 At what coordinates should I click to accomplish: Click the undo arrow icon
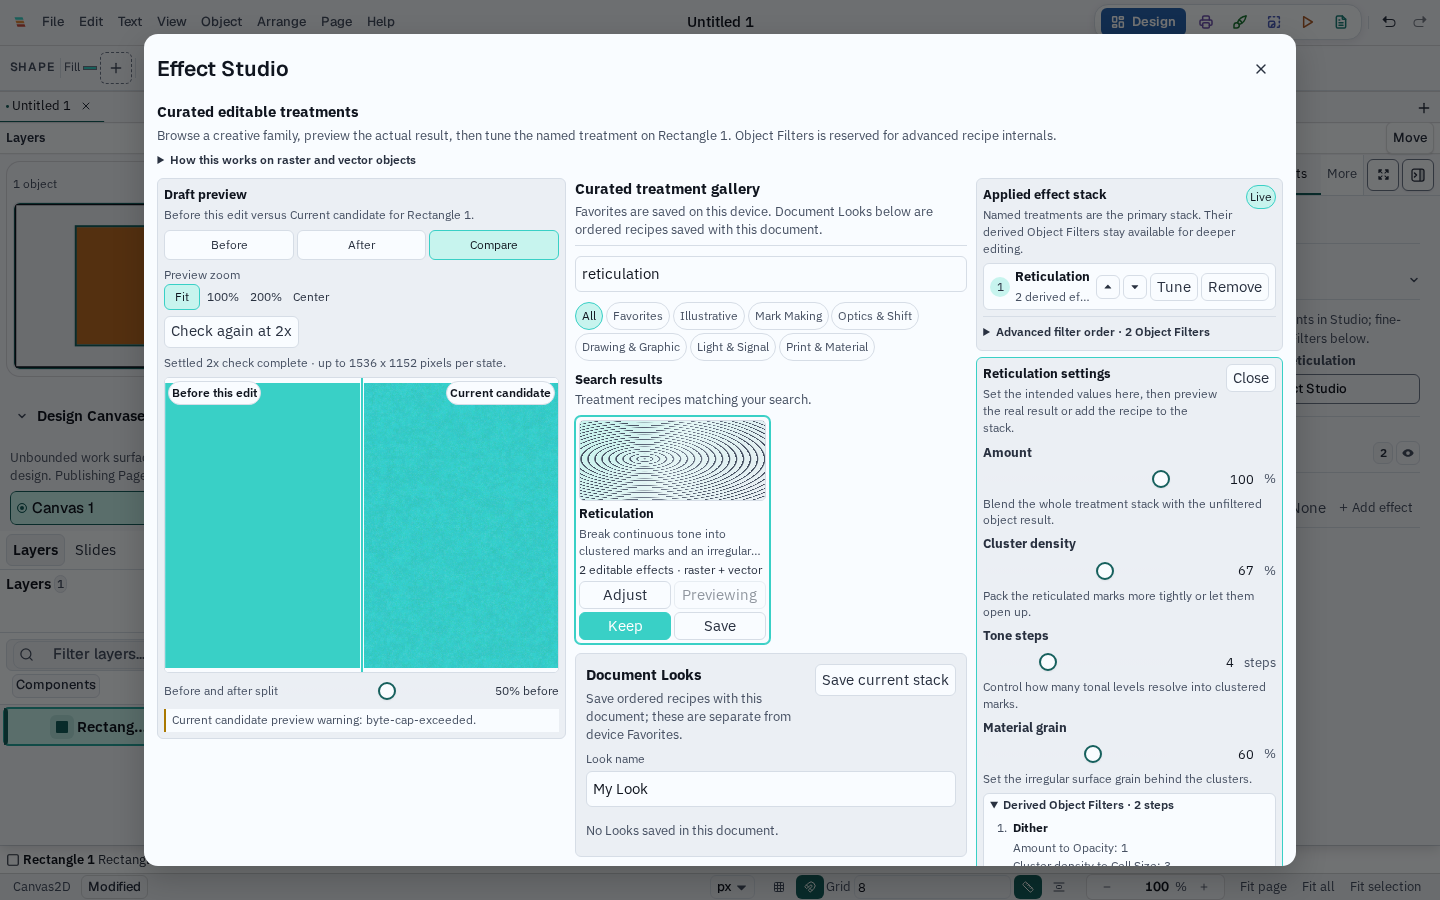click(x=1389, y=22)
